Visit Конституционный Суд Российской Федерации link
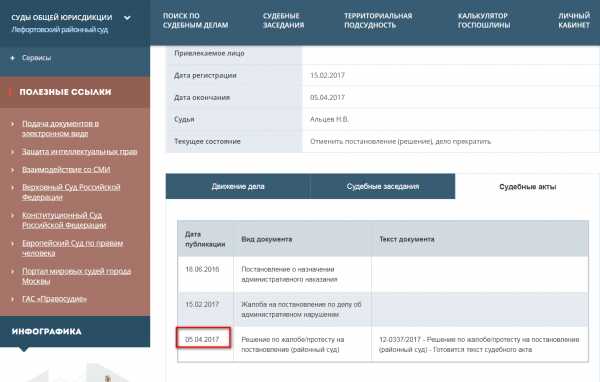This screenshot has height=382, width=600. (x=64, y=220)
